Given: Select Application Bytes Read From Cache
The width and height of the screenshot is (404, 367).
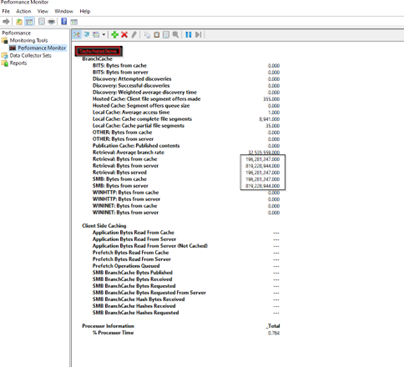Looking at the screenshot, I should tap(133, 232).
